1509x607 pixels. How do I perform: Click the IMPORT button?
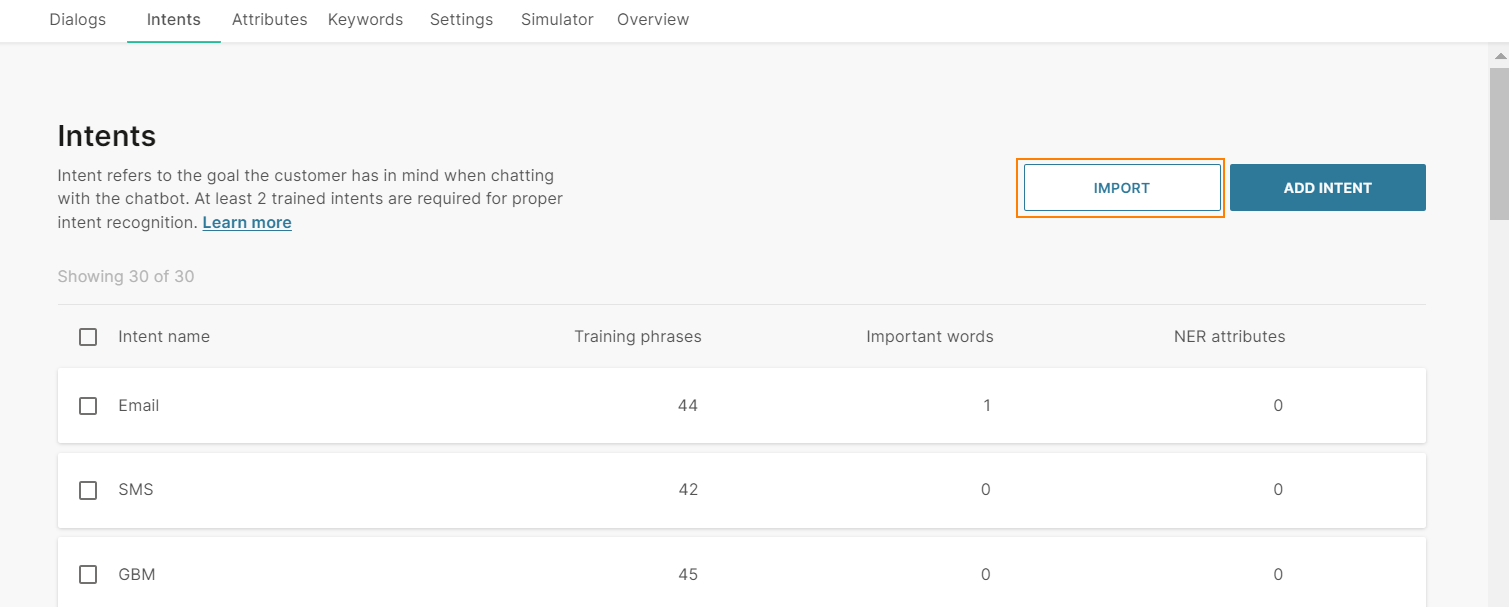1121,188
